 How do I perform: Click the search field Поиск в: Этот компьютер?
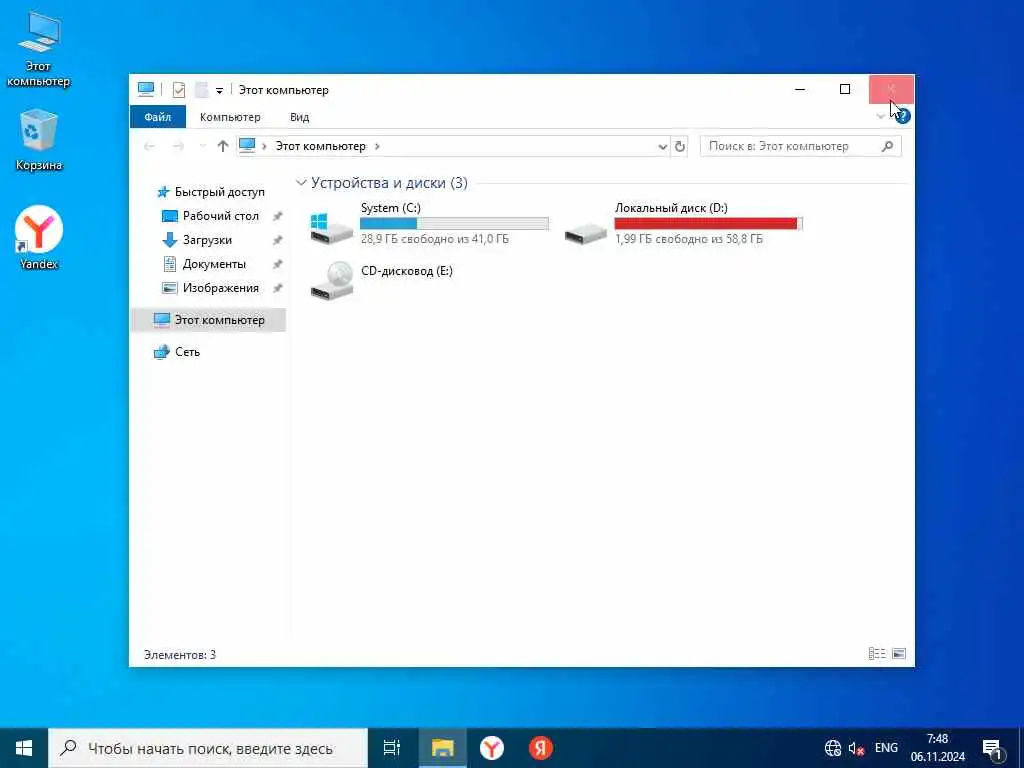[801, 146]
